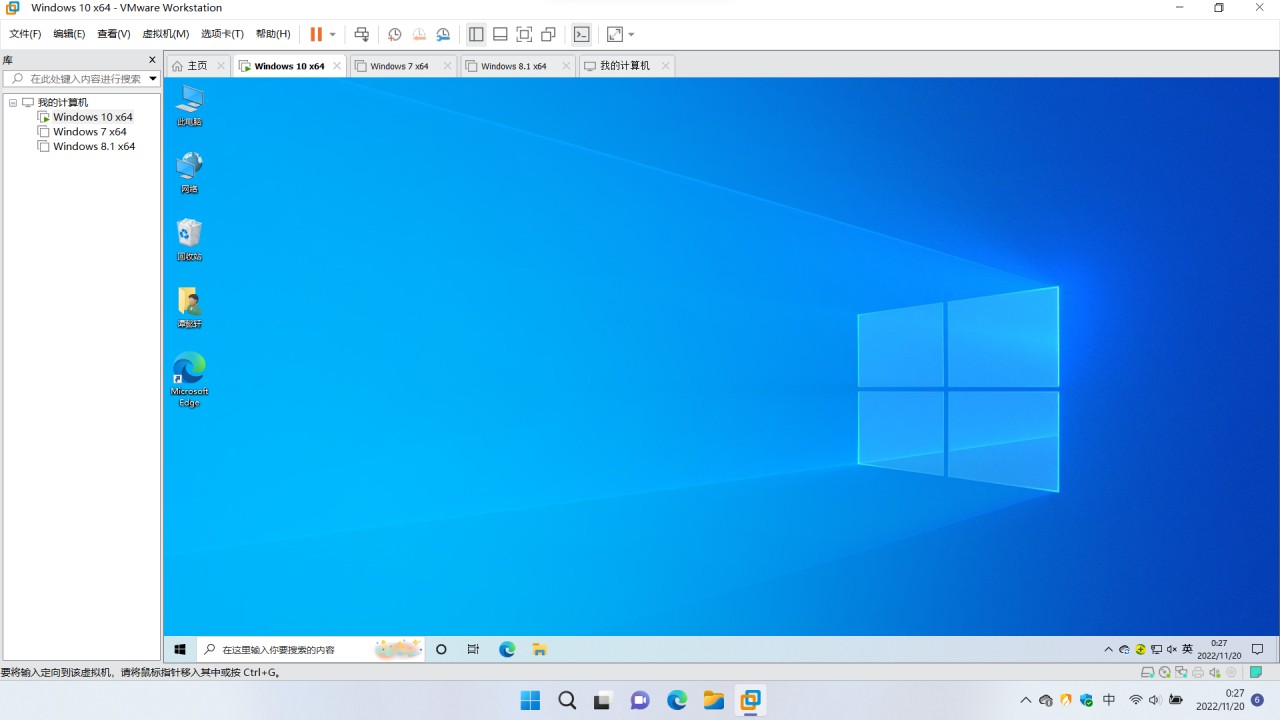Open File Explorer in the guest taskbar
This screenshot has width=1280, height=720.
pyautogui.click(x=539, y=649)
